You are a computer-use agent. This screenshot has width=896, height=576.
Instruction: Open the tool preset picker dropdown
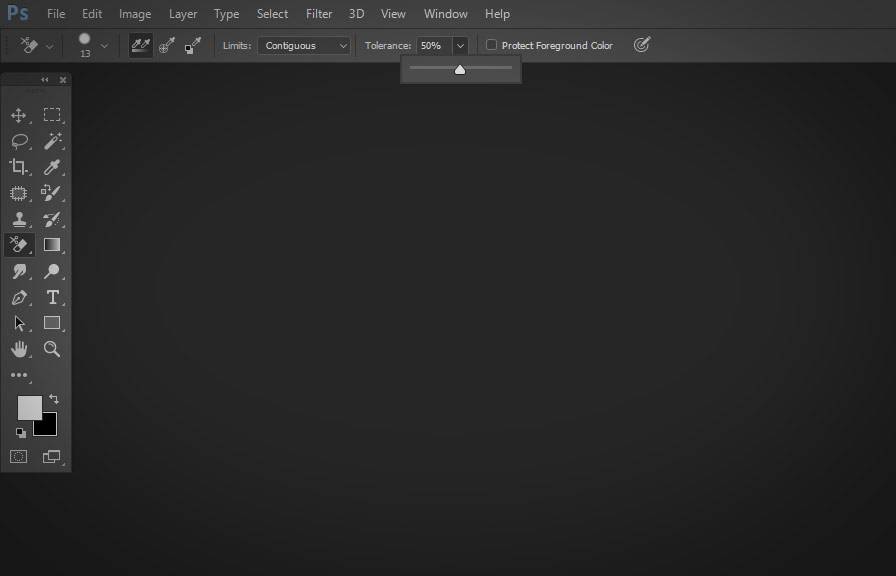[x=49, y=46]
